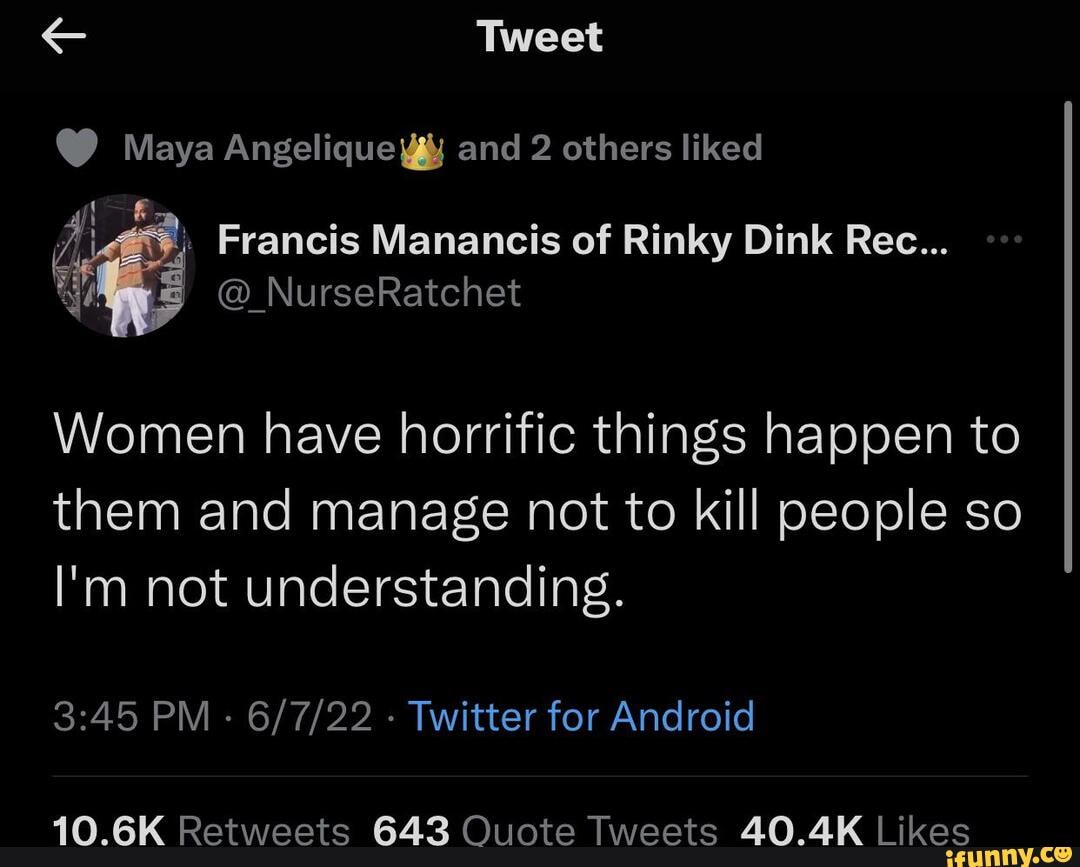This screenshot has width=1080, height=867.
Task: Go back using the left arrow
Action: pyautogui.click(x=66, y=36)
